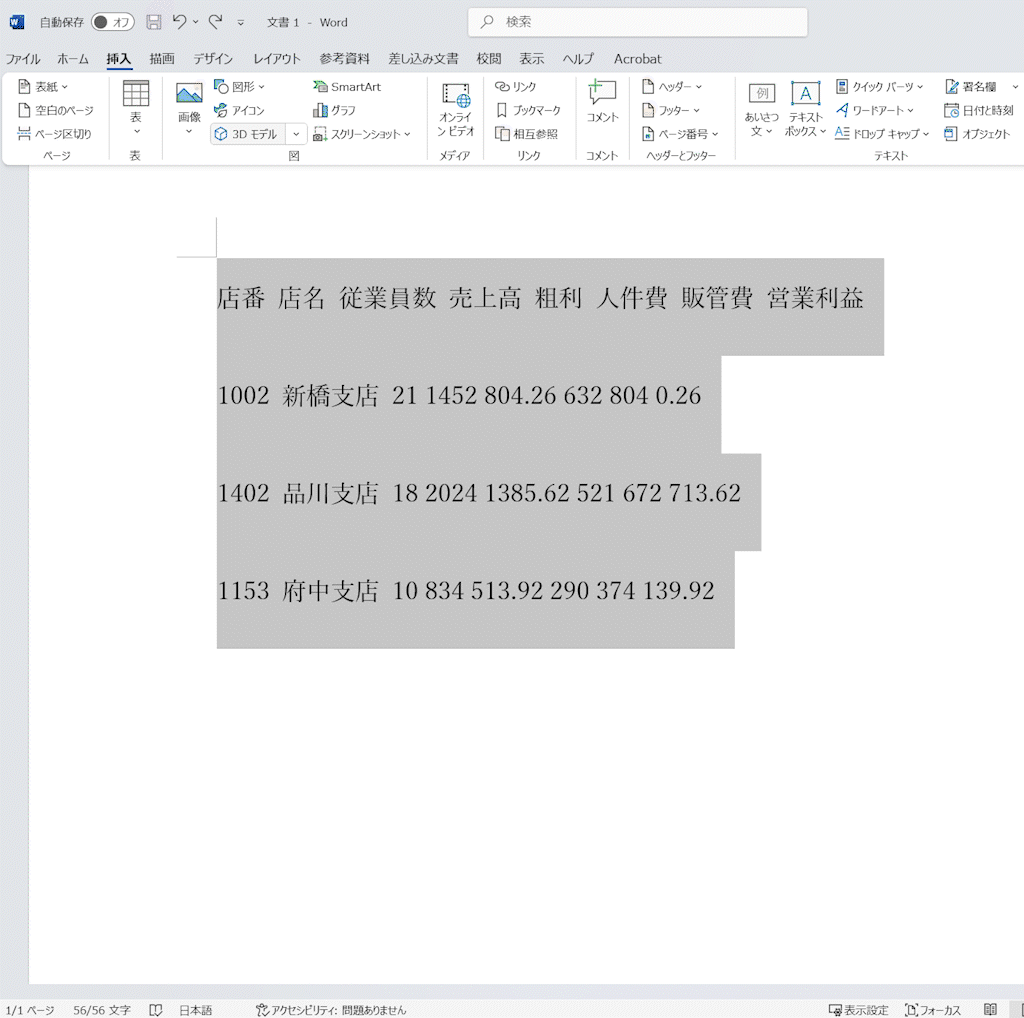Open the Layout (レイアウト) tab
Image resolution: width=1024 pixels, height=1018 pixels.
(x=277, y=59)
